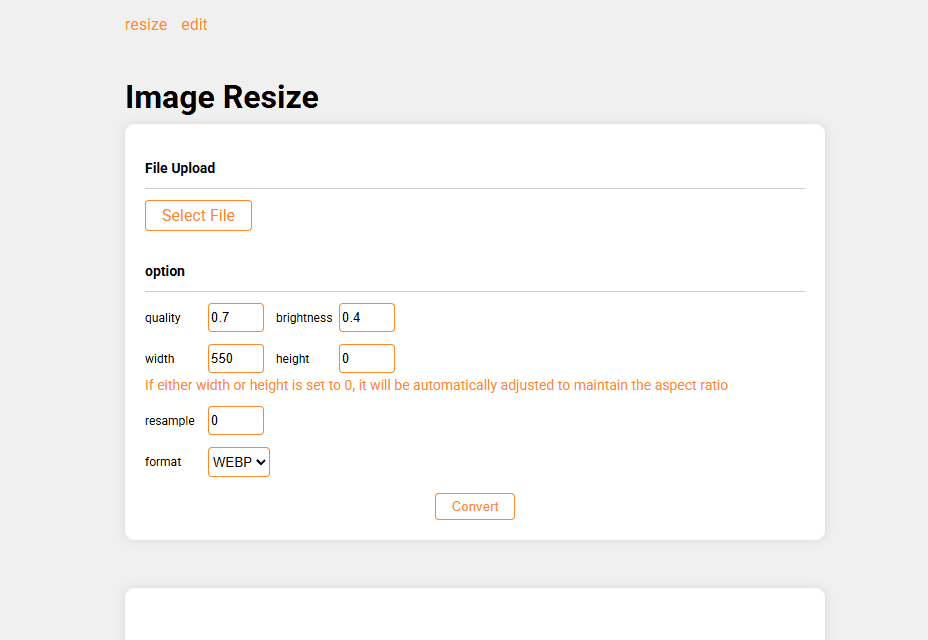Focus the resample input field

tap(236, 421)
